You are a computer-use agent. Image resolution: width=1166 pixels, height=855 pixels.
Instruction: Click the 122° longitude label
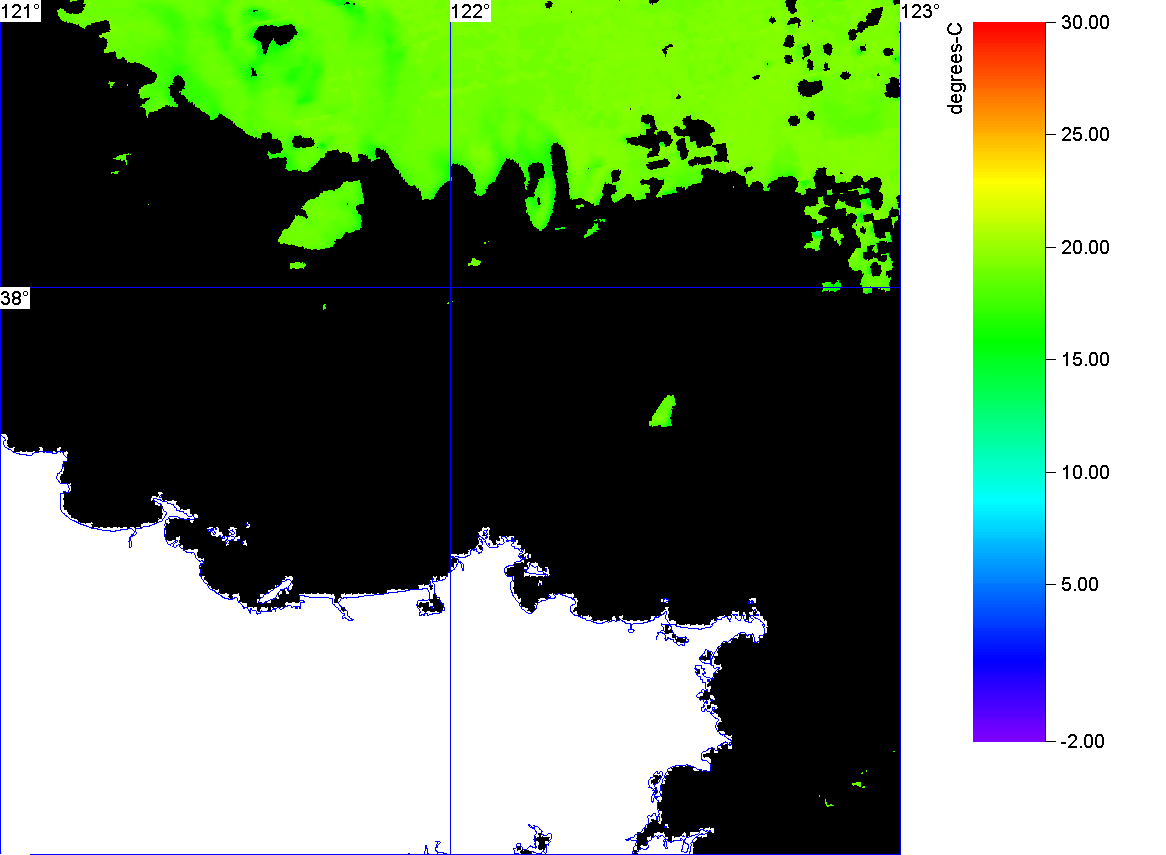(x=471, y=11)
